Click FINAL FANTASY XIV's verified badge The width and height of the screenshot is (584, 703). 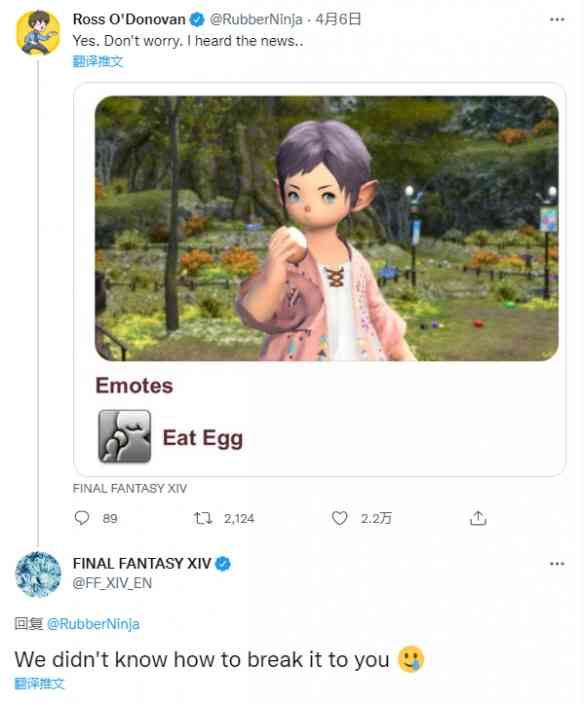[223, 564]
